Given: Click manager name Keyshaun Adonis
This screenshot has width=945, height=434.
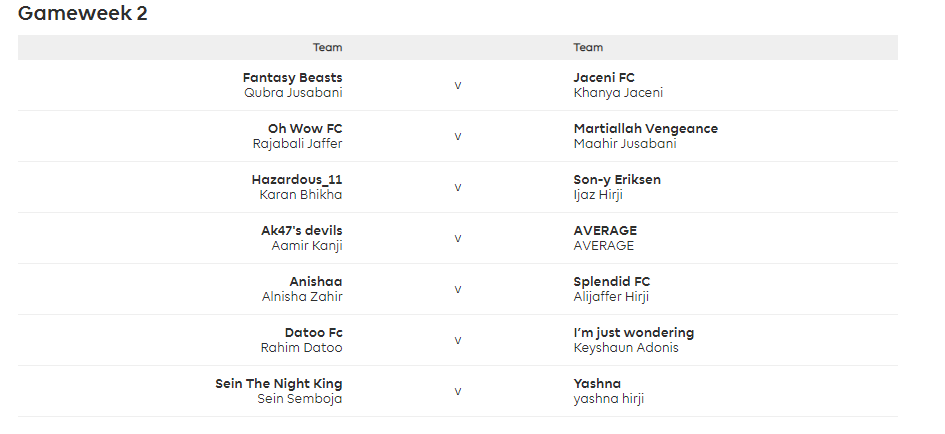Looking at the screenshot, I should point(626,348).
